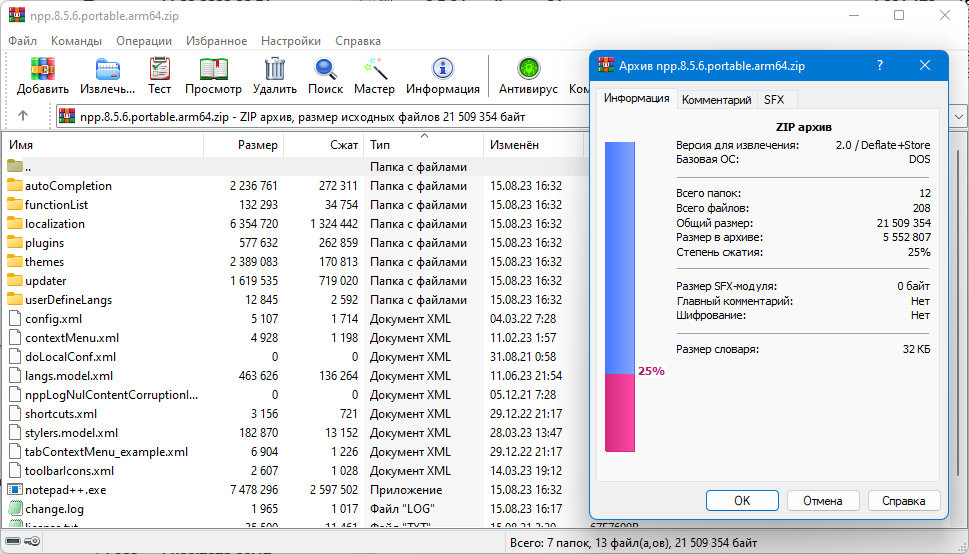Viewport: 969px width, 554px height.
Task: Go up one folder level arrow
Action: [23, 116]
